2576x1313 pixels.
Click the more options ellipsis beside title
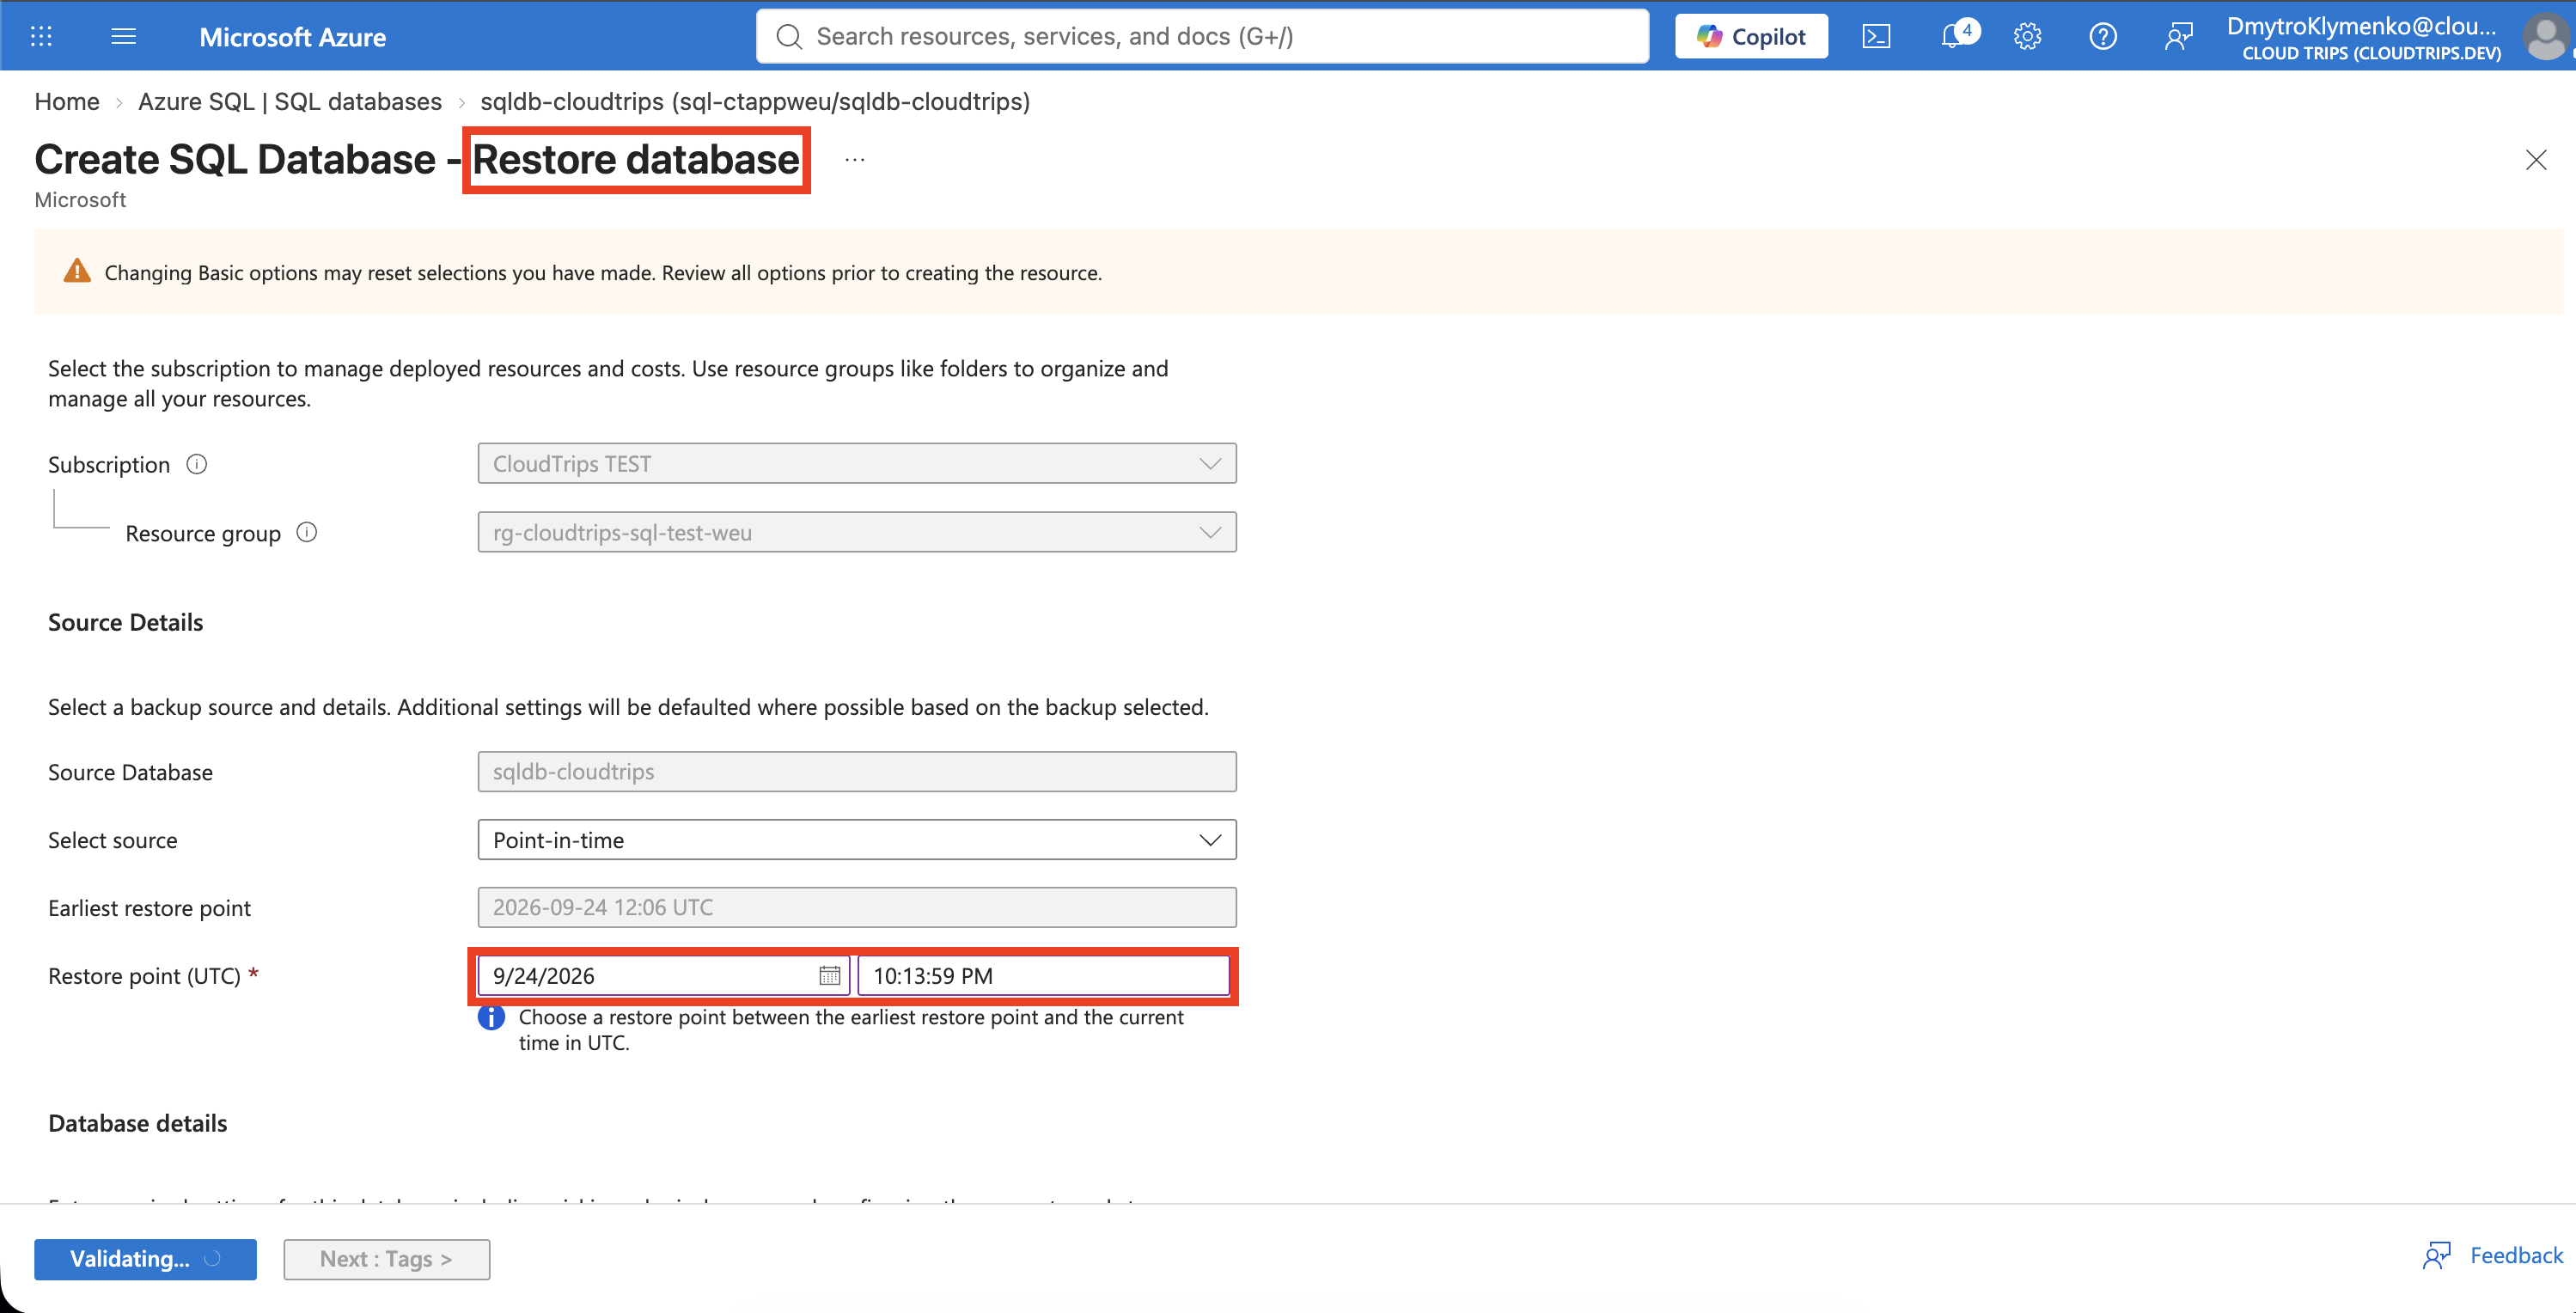click(854, 160)
